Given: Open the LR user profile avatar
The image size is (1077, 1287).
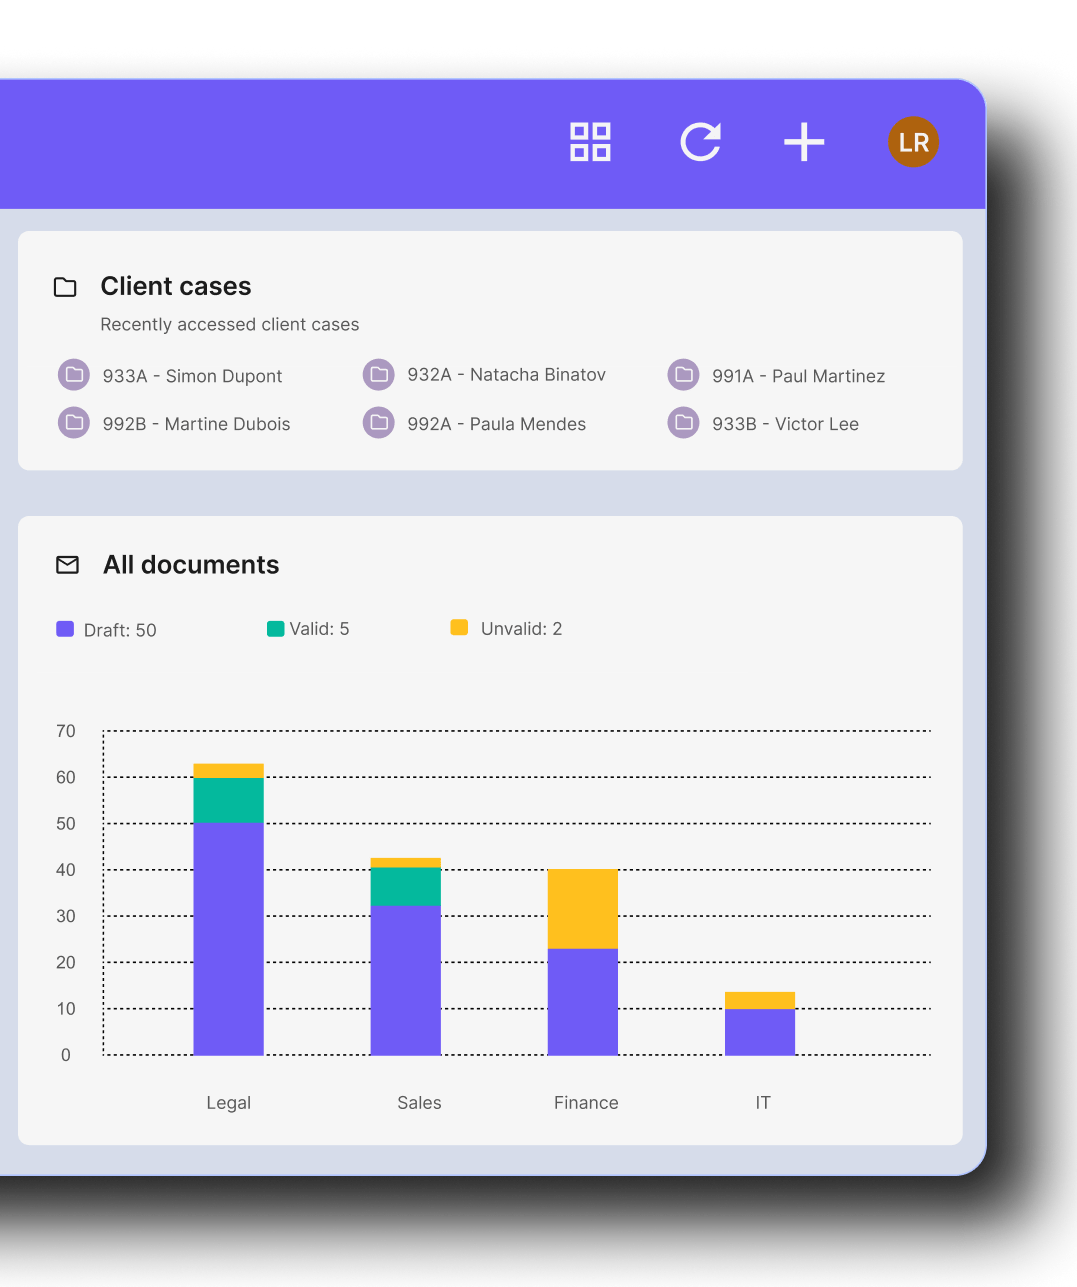Looking at the screenshot, I should click(913, 142).
